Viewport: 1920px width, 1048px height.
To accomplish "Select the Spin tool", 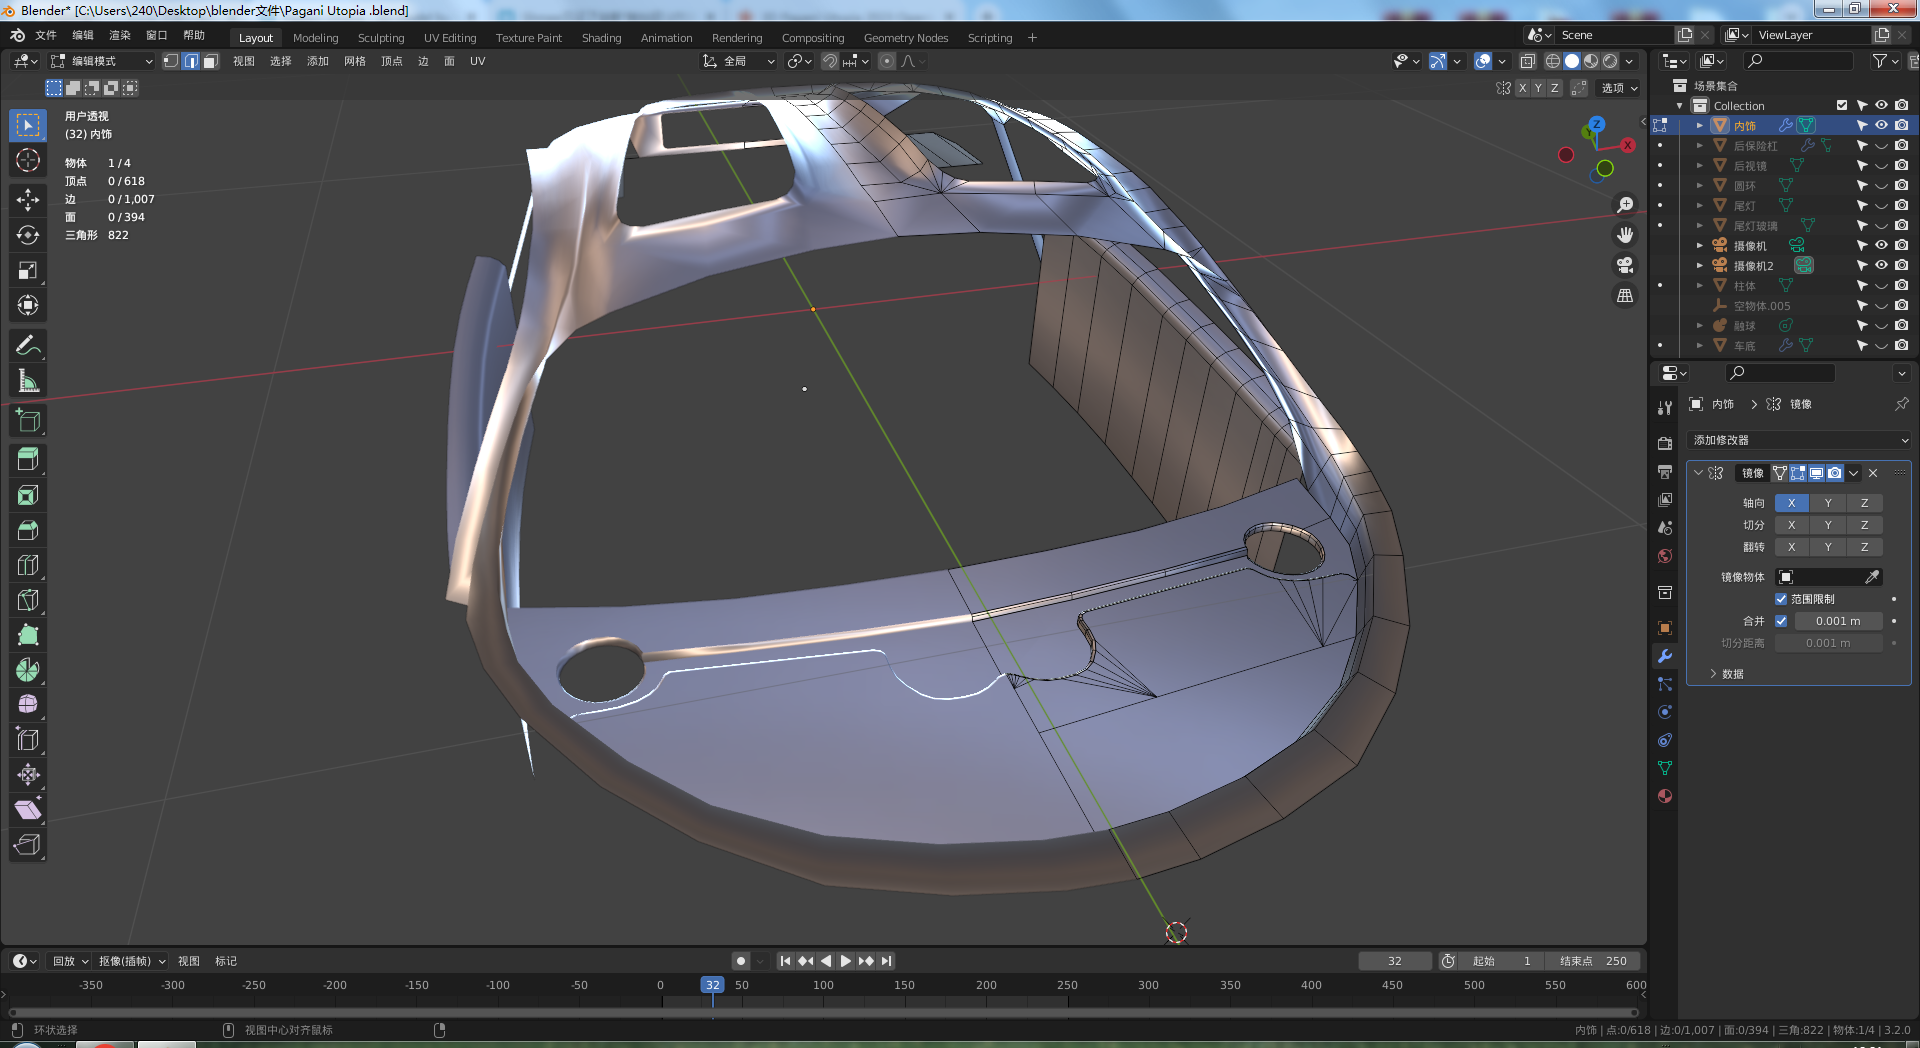I will (28, 670).
